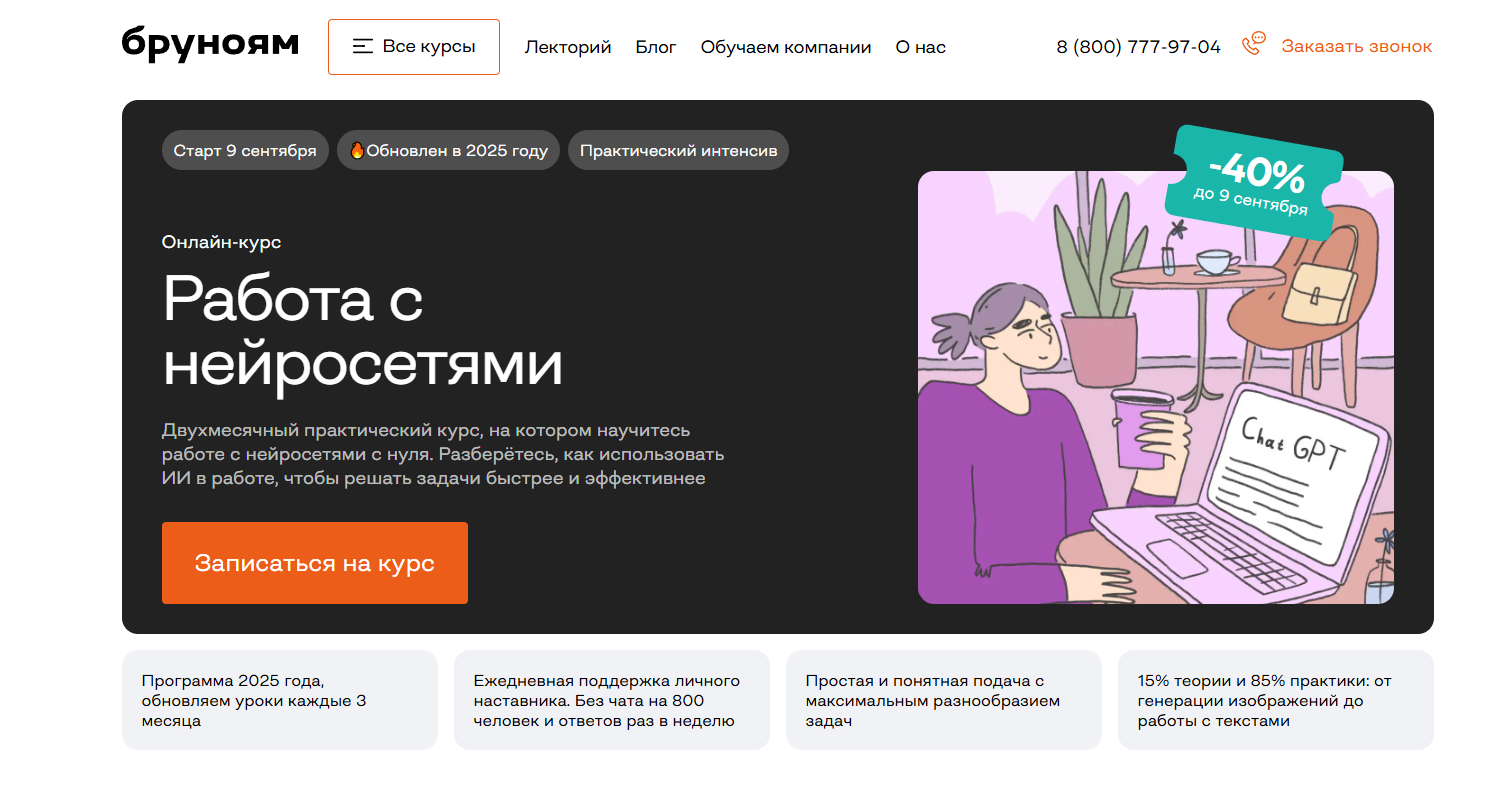
Task: Click the Заказать звонок link
Action: [1357, 46]
